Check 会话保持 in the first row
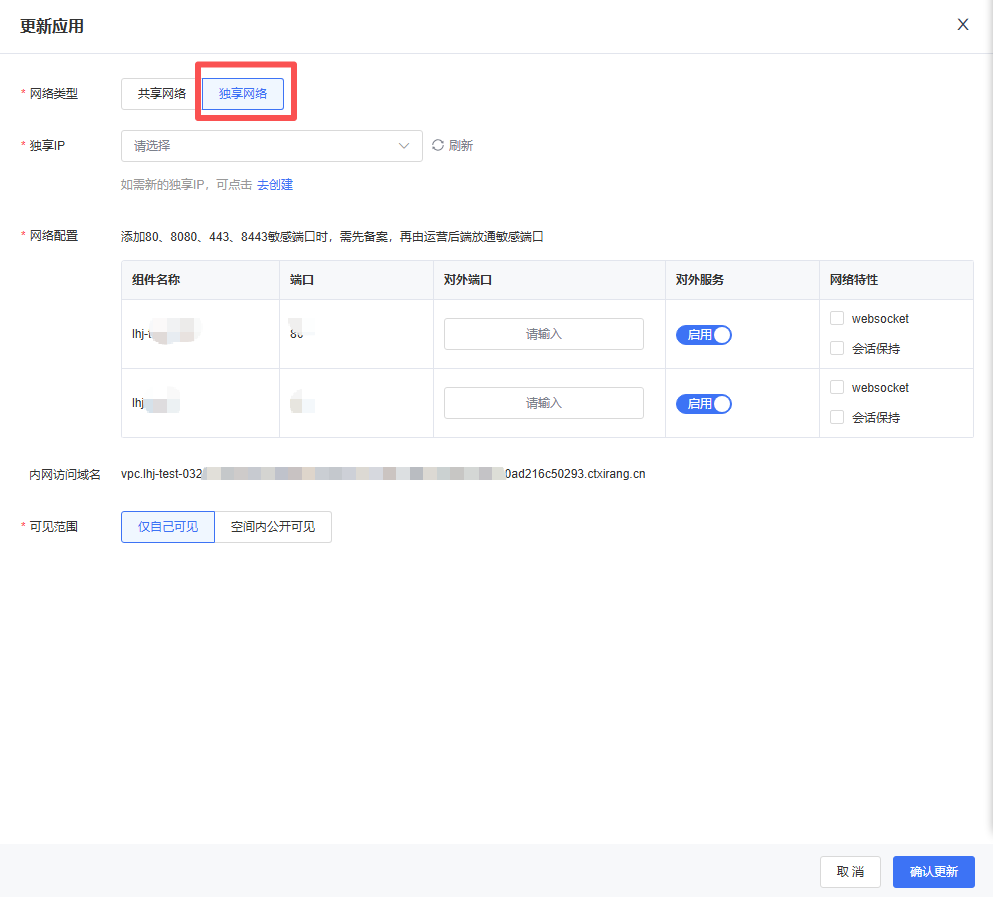Screen dimensions: 993x897 pos(837,348)
